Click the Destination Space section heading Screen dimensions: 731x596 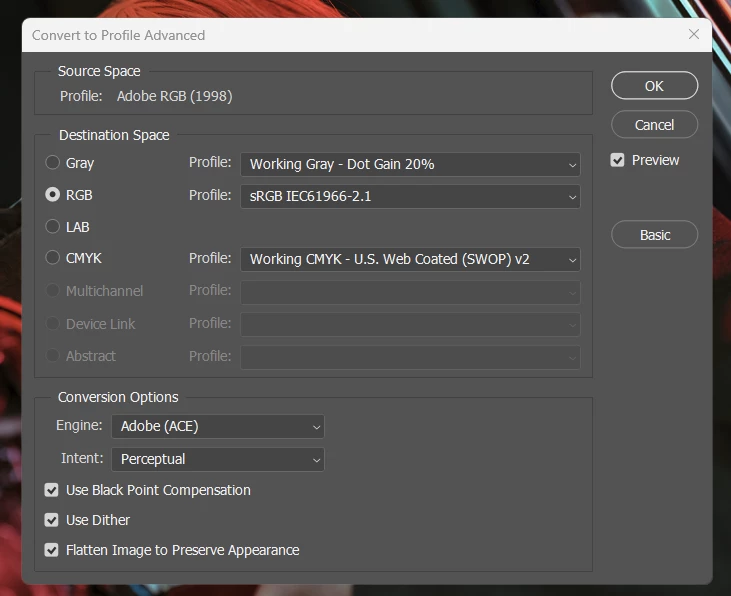(114, 135)
